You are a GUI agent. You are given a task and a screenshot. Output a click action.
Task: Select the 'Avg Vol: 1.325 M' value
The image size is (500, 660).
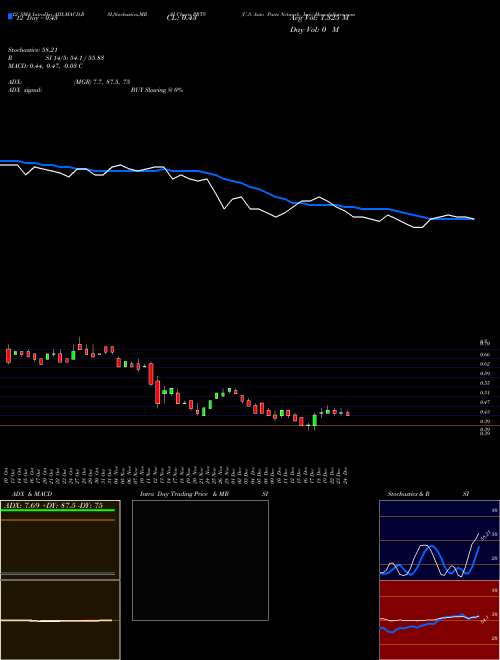[x=319, y=18]
